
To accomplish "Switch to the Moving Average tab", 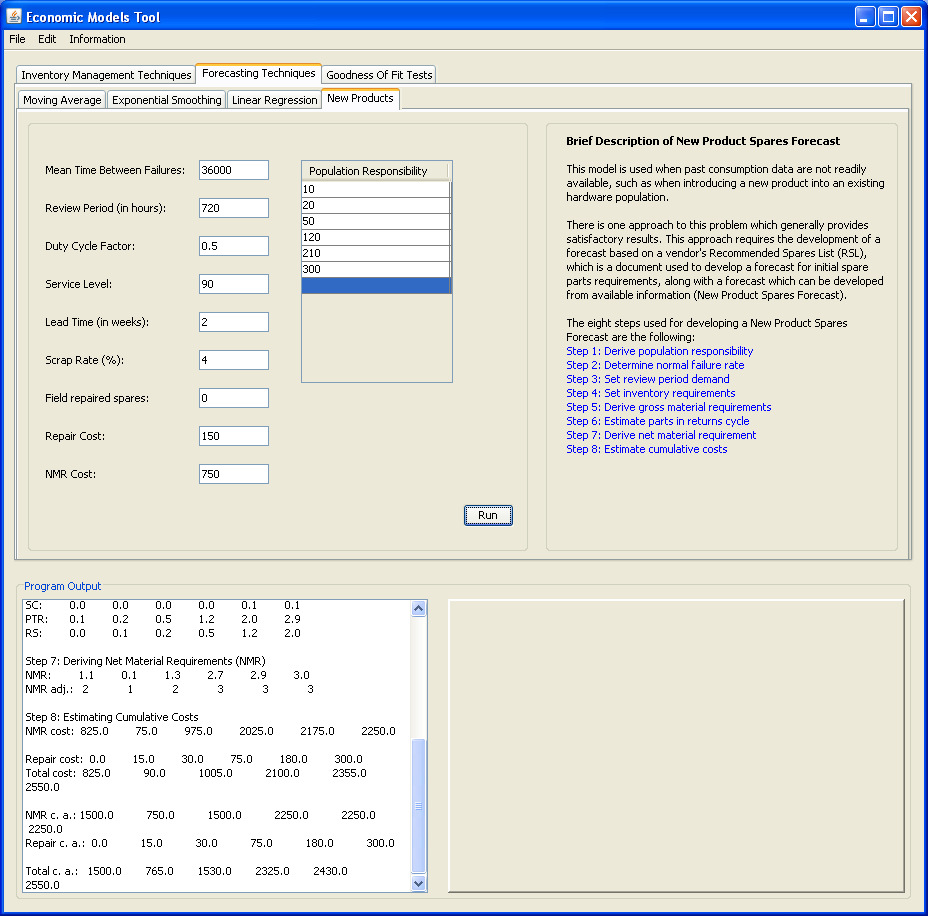I will 62,100.
